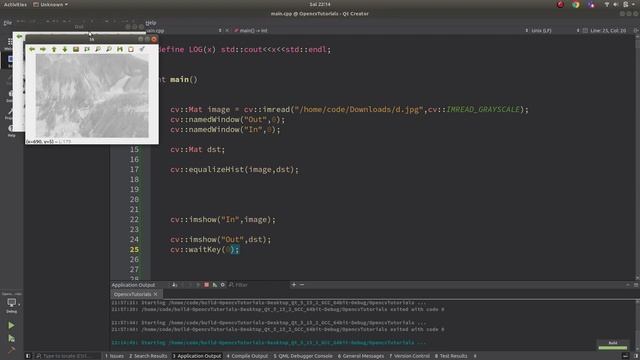This screenshot has height=360, width=640.
Task: Open the Activities overview
Action: click(15, 4)
